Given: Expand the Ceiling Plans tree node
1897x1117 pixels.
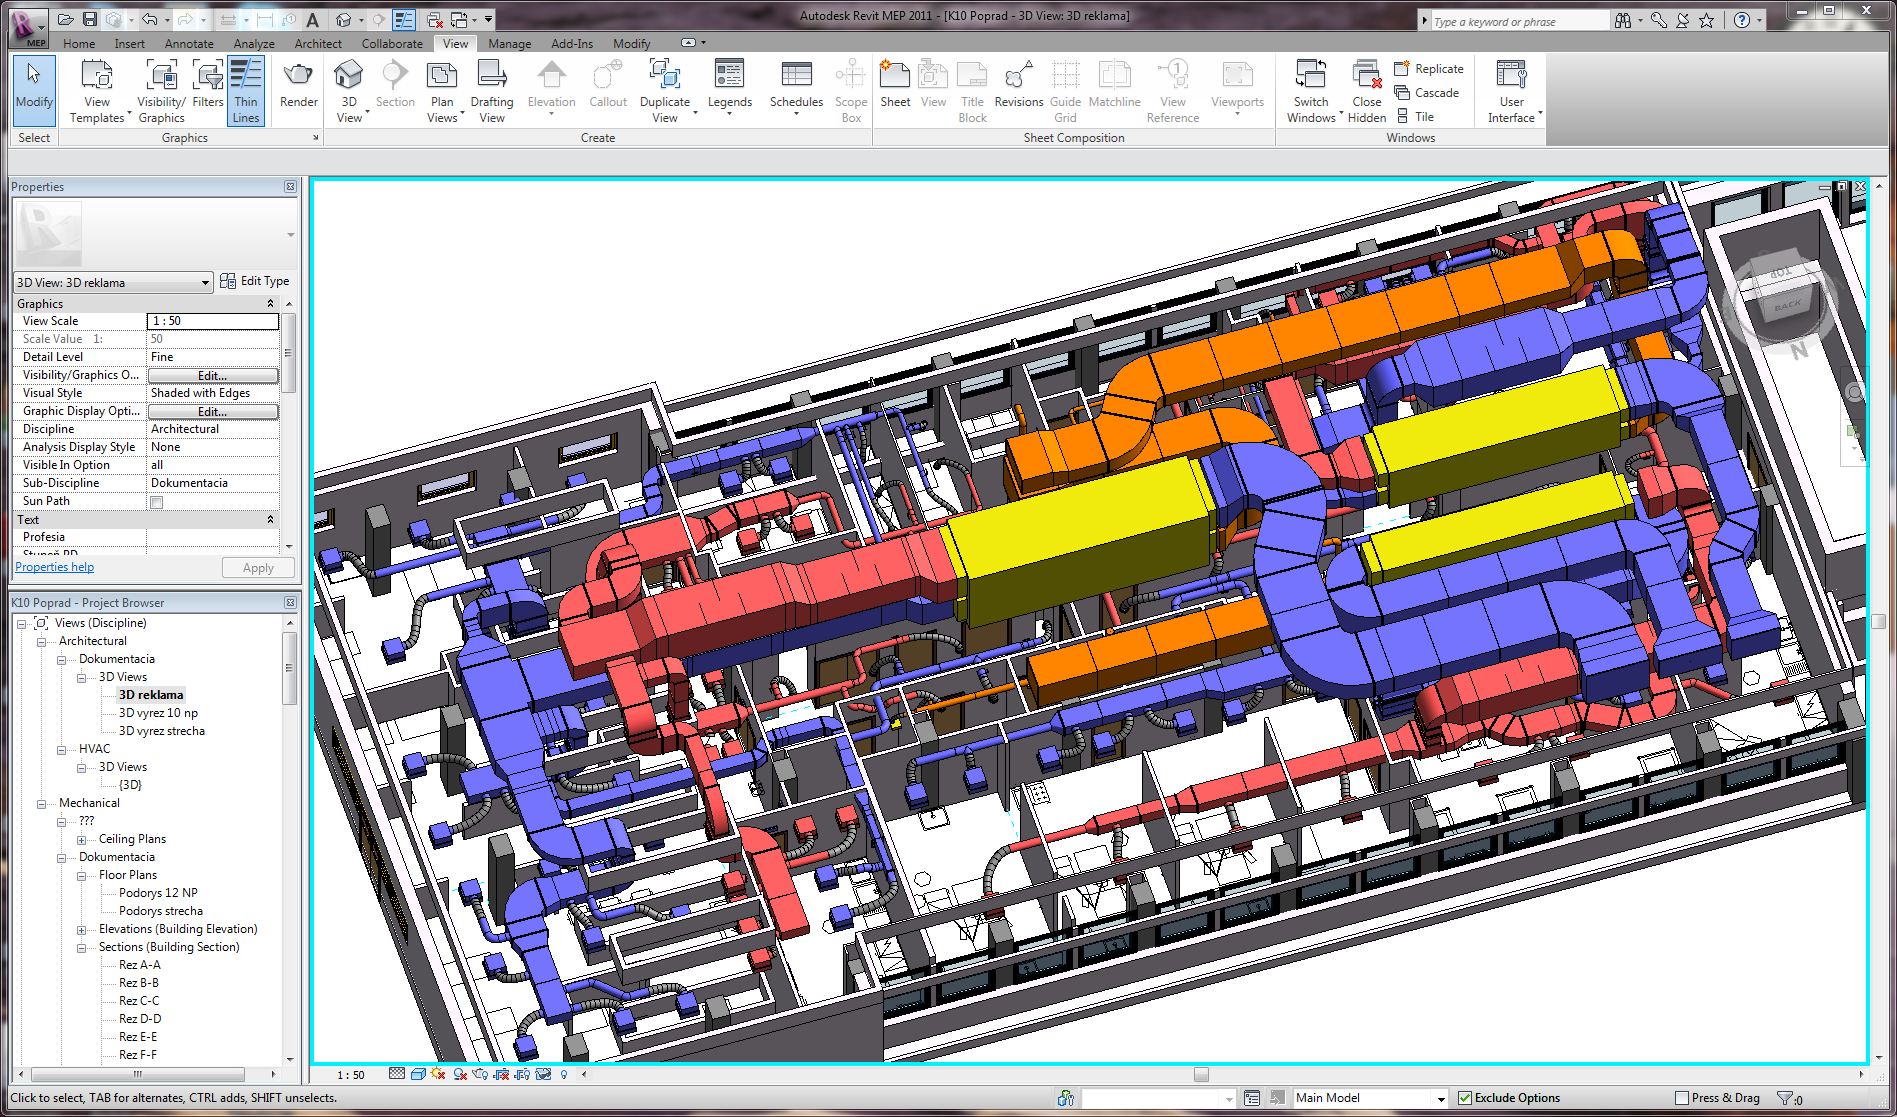Looking at the screenshot, I should click(x=82, y=840).
